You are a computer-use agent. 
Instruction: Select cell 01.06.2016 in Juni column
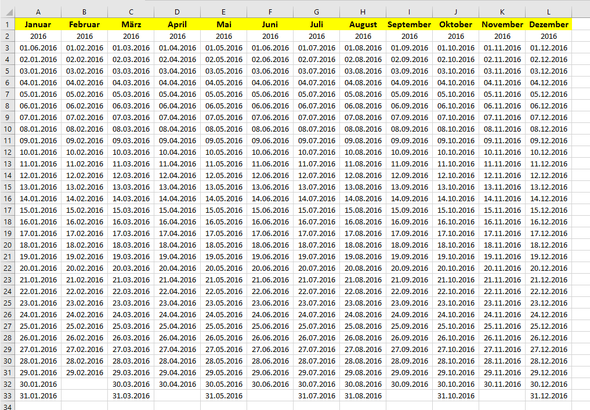[270, 48]
